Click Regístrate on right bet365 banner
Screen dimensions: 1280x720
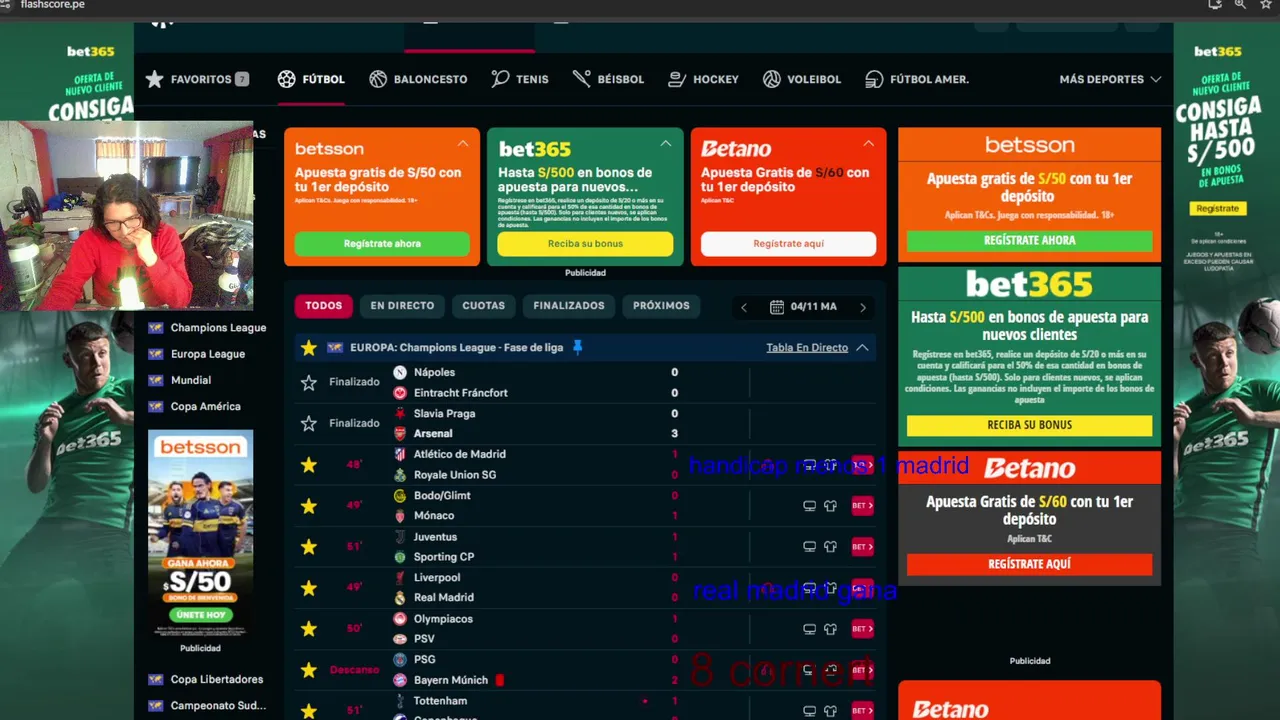tap(1217, 208)
